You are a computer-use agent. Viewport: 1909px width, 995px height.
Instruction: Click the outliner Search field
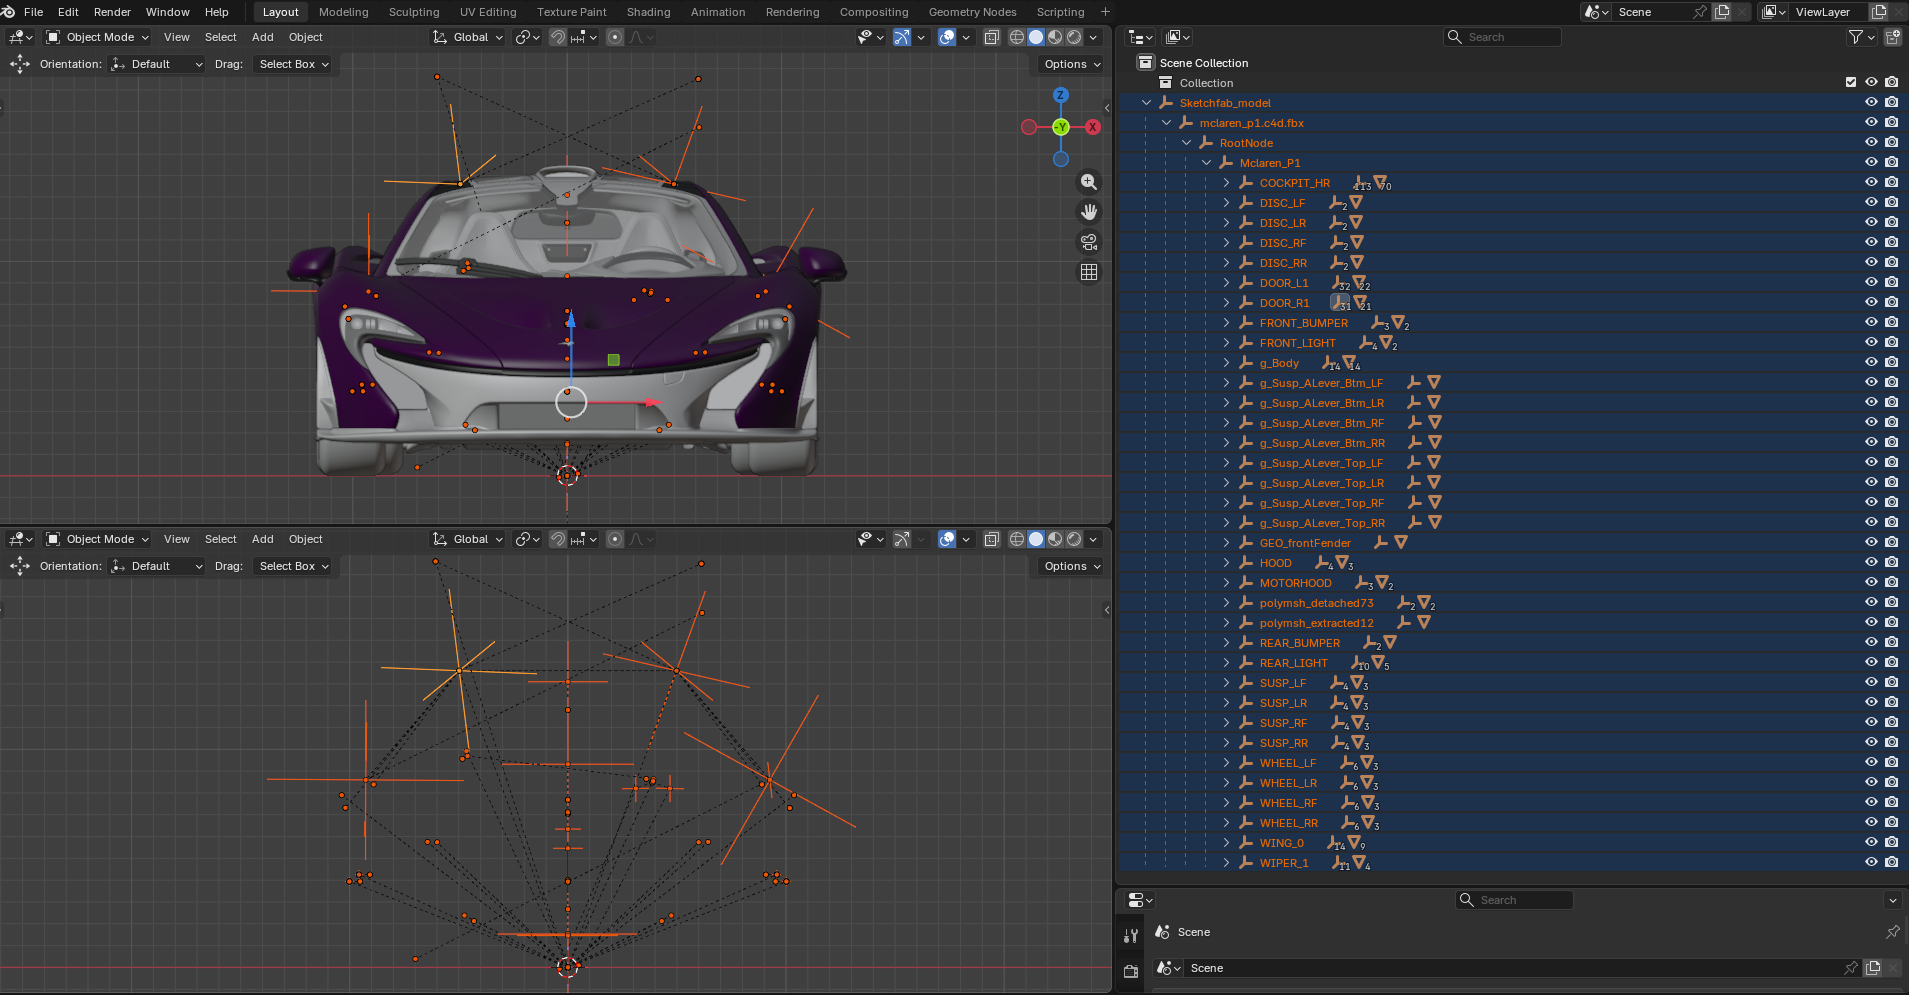pos(1502,37)
